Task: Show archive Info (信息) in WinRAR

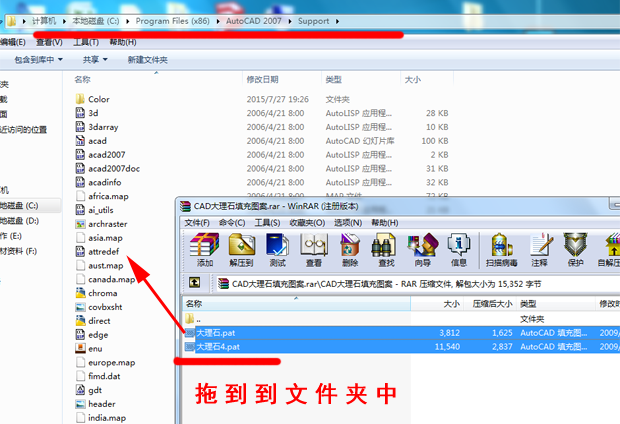Action: coord(459,250)
